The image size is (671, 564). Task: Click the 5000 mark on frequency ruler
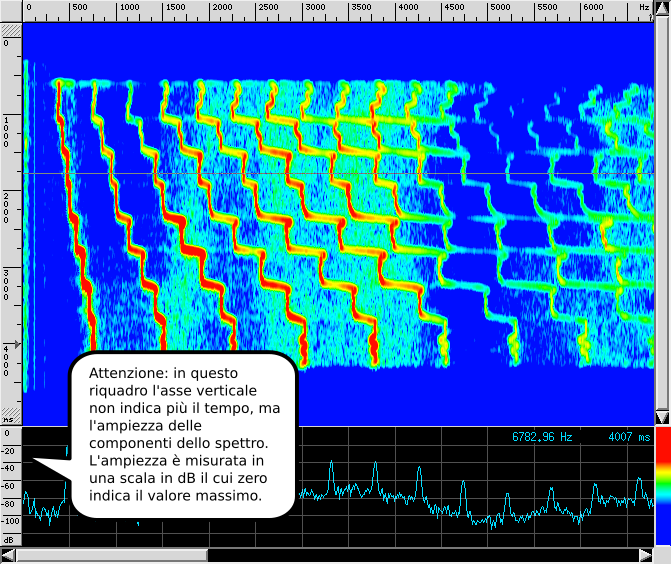(x=500, y=7)
